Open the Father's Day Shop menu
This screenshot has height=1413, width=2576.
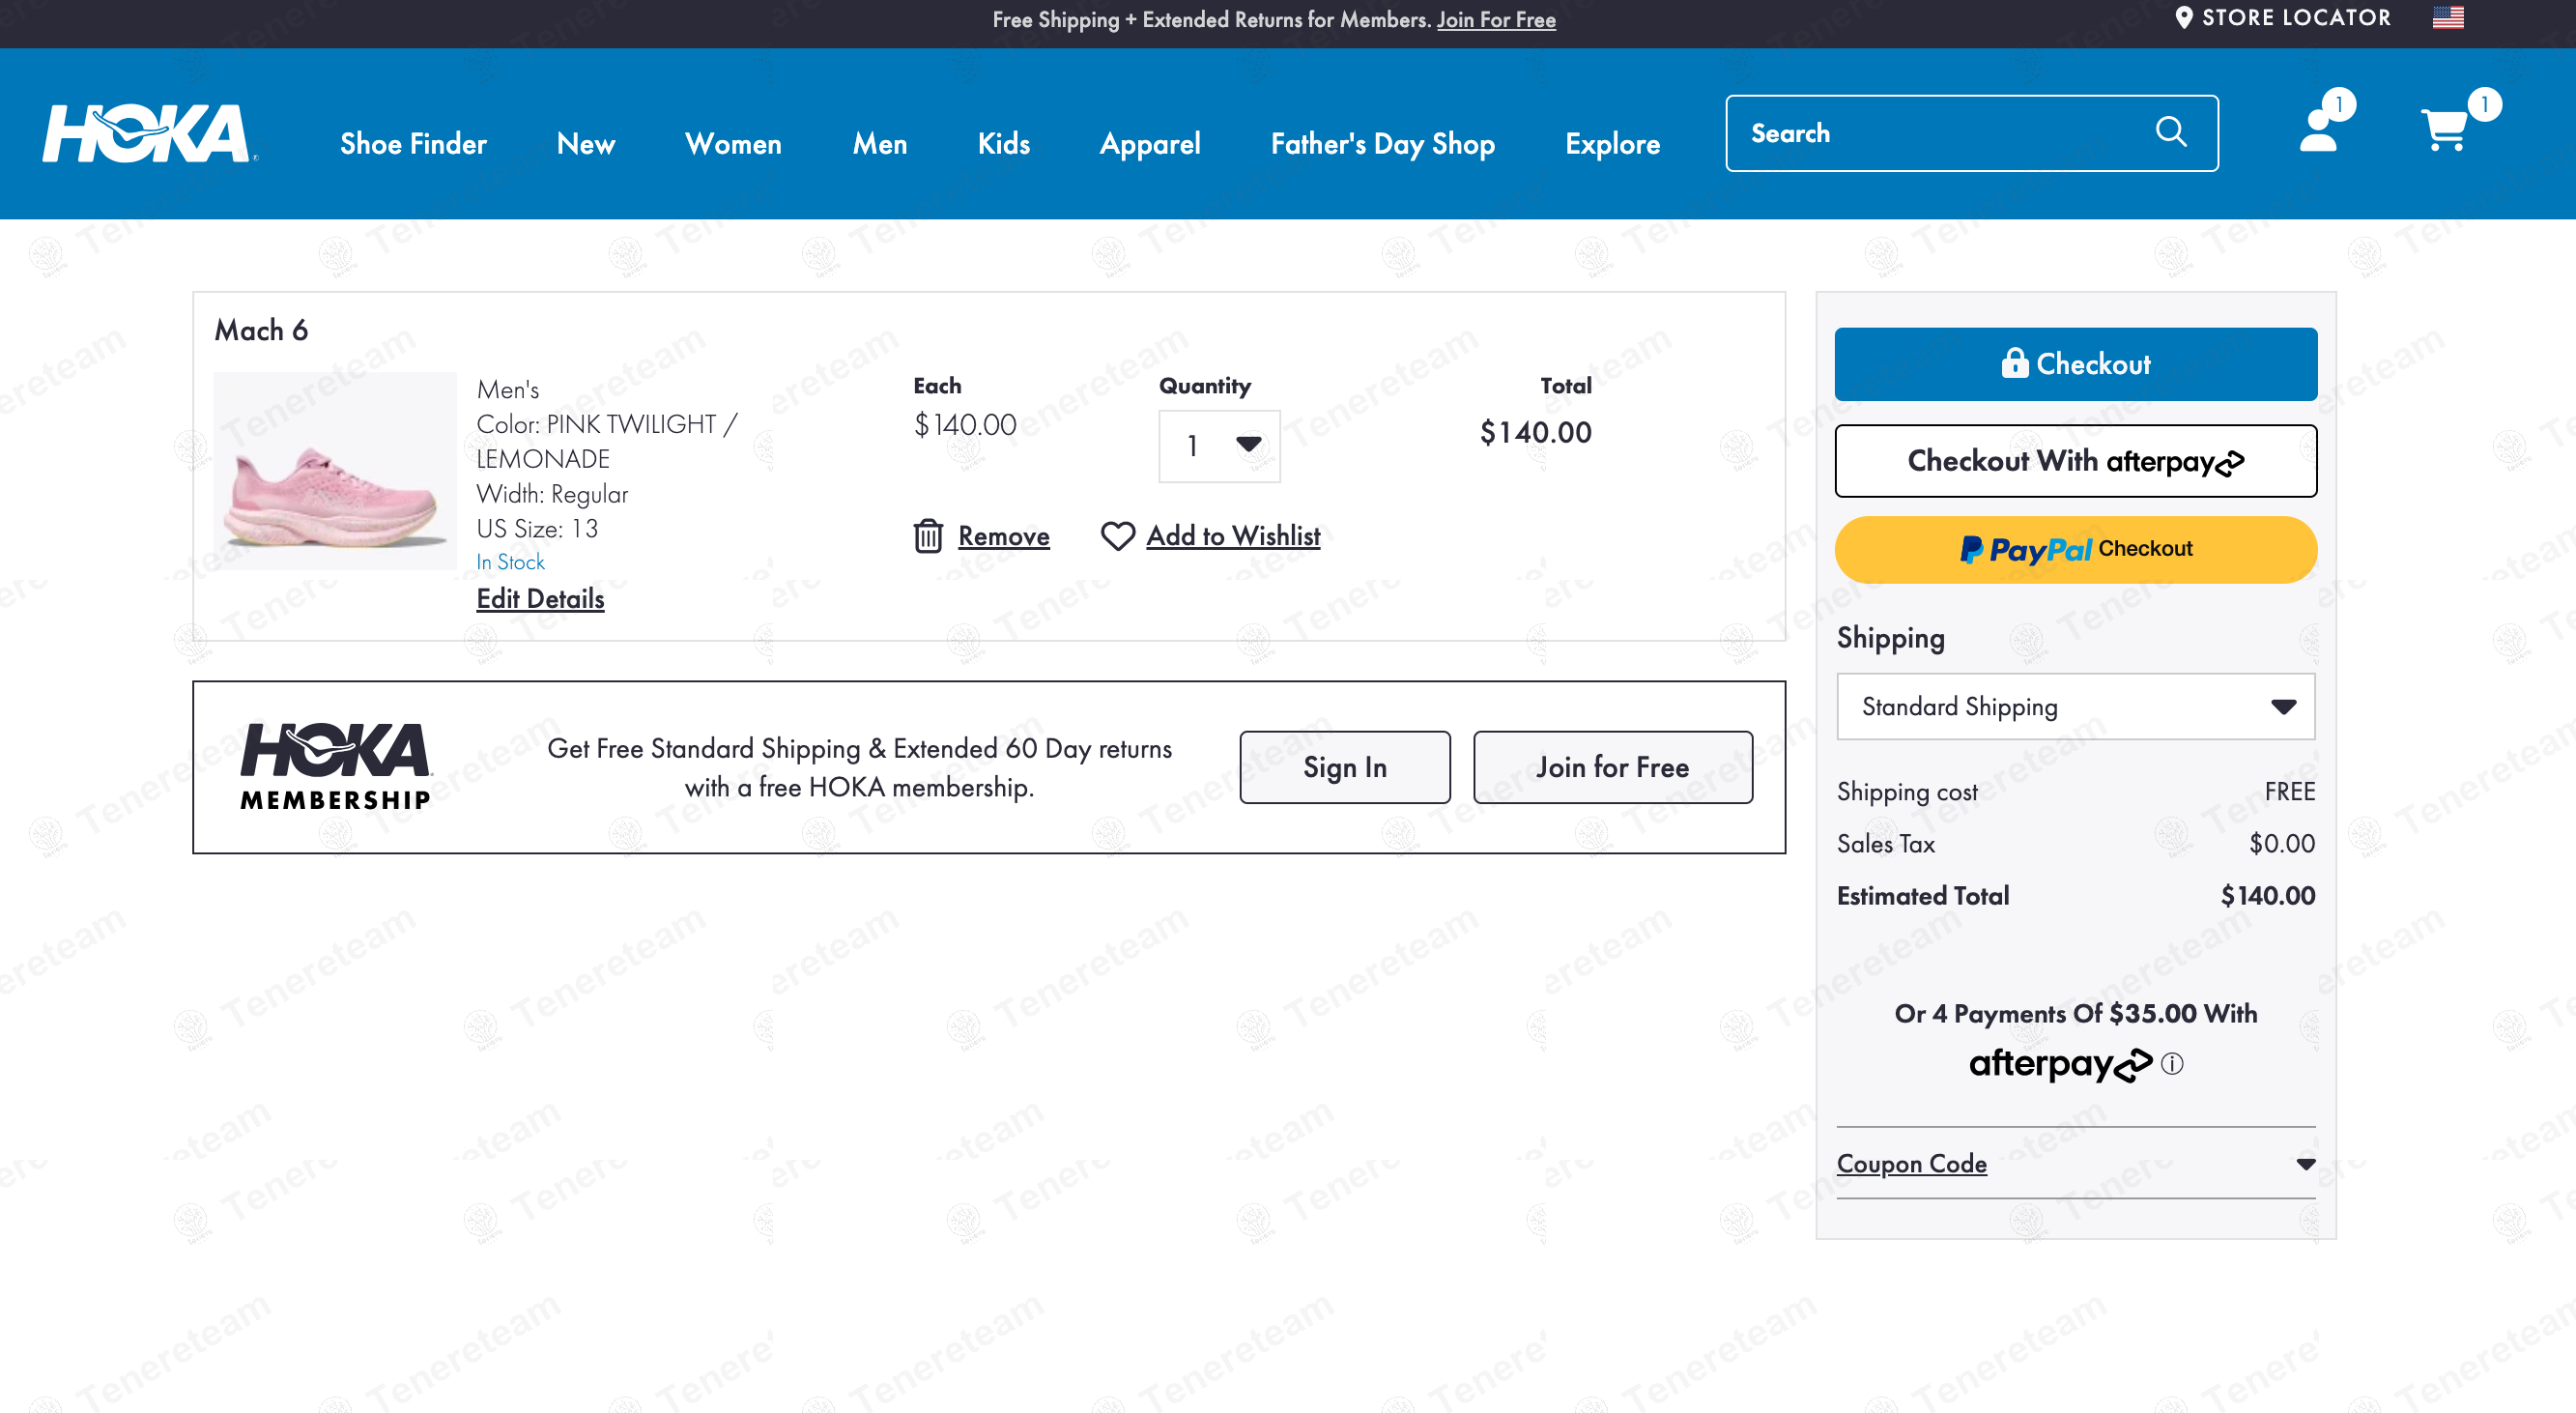(1382, 144)
